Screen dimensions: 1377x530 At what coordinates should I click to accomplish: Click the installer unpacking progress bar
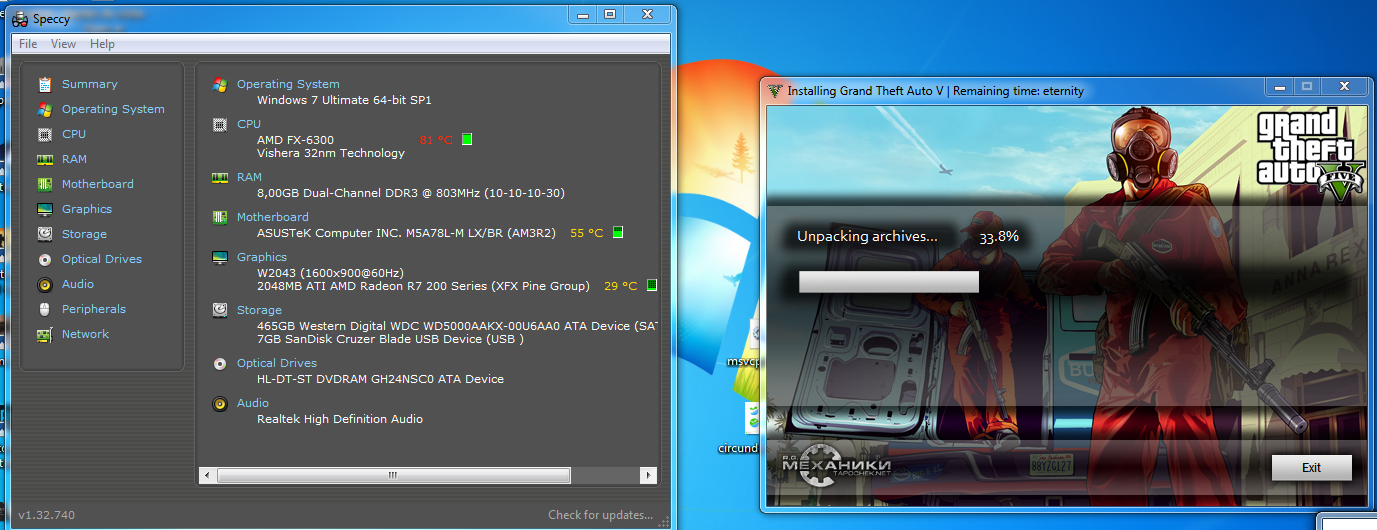(x=889, y=282)
